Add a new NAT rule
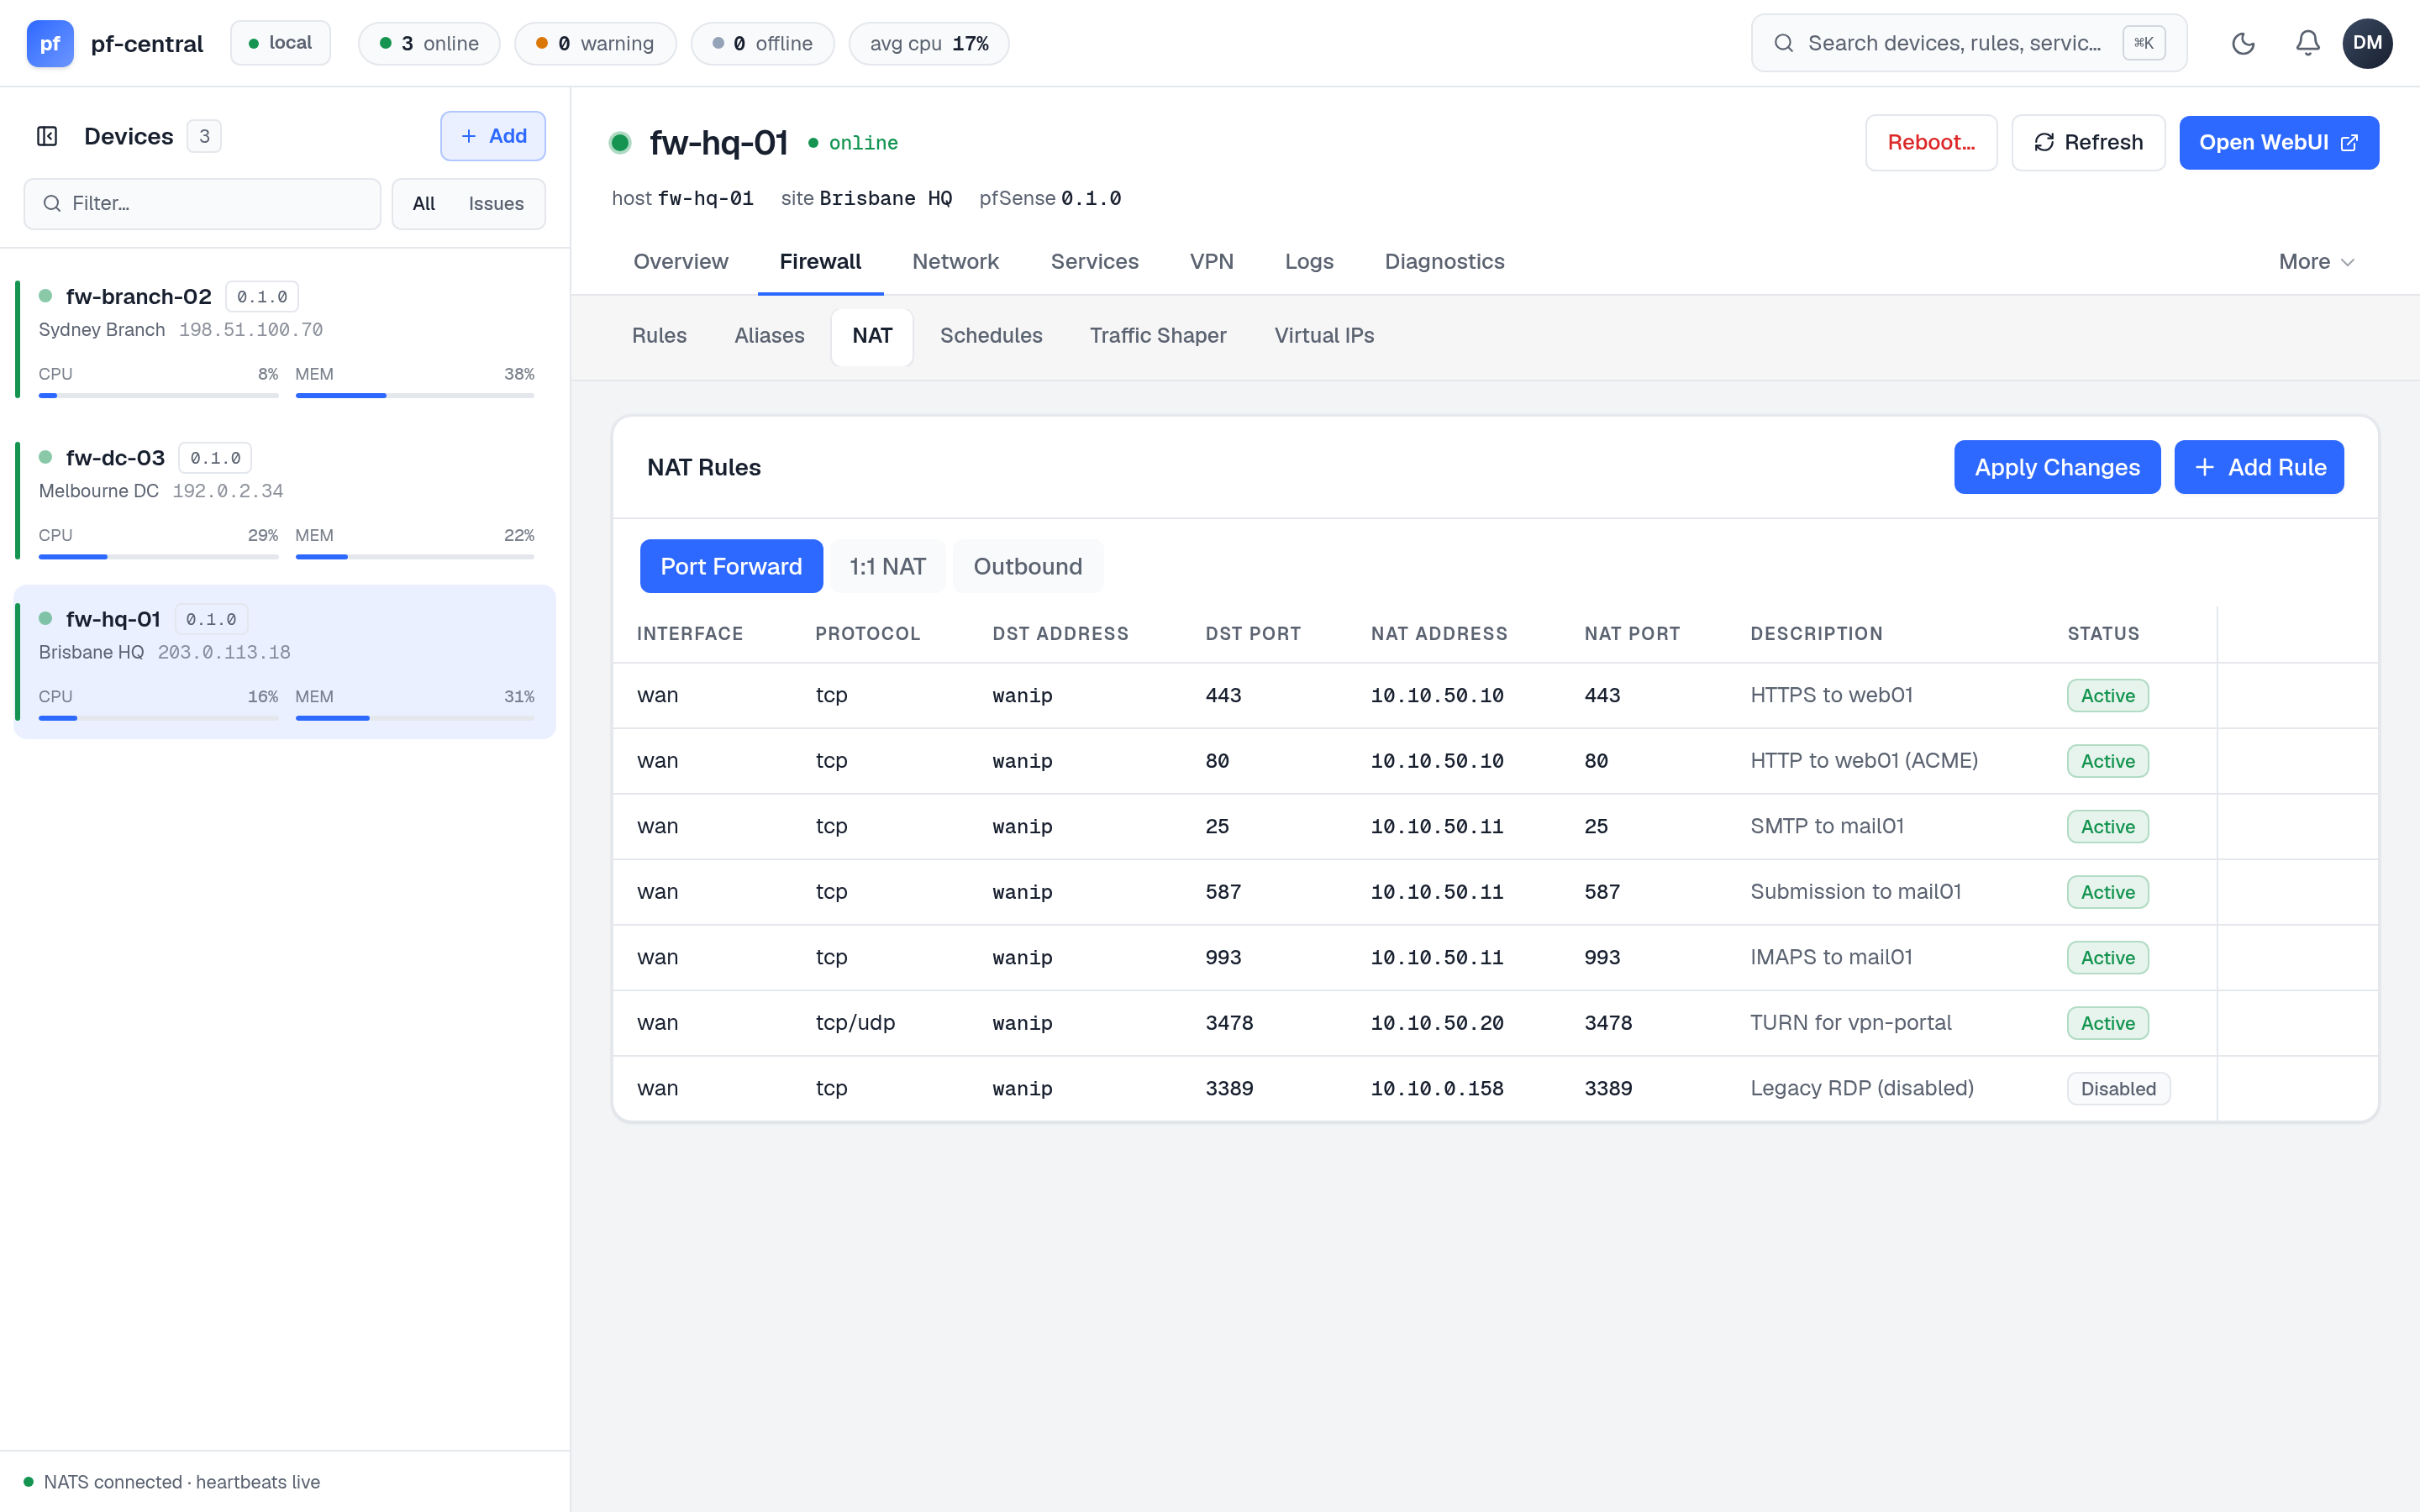Image resolution: width=2420 pixels, height=1512 pixels. [x=2259, y=467]
